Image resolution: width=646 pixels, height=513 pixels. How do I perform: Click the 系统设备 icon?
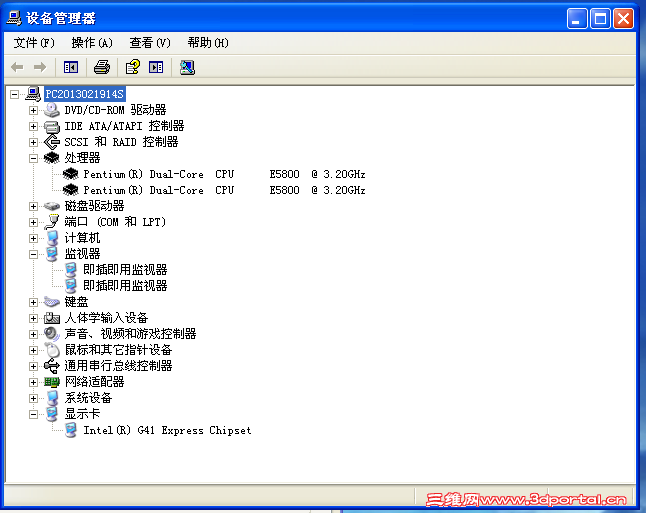(52, 398)
